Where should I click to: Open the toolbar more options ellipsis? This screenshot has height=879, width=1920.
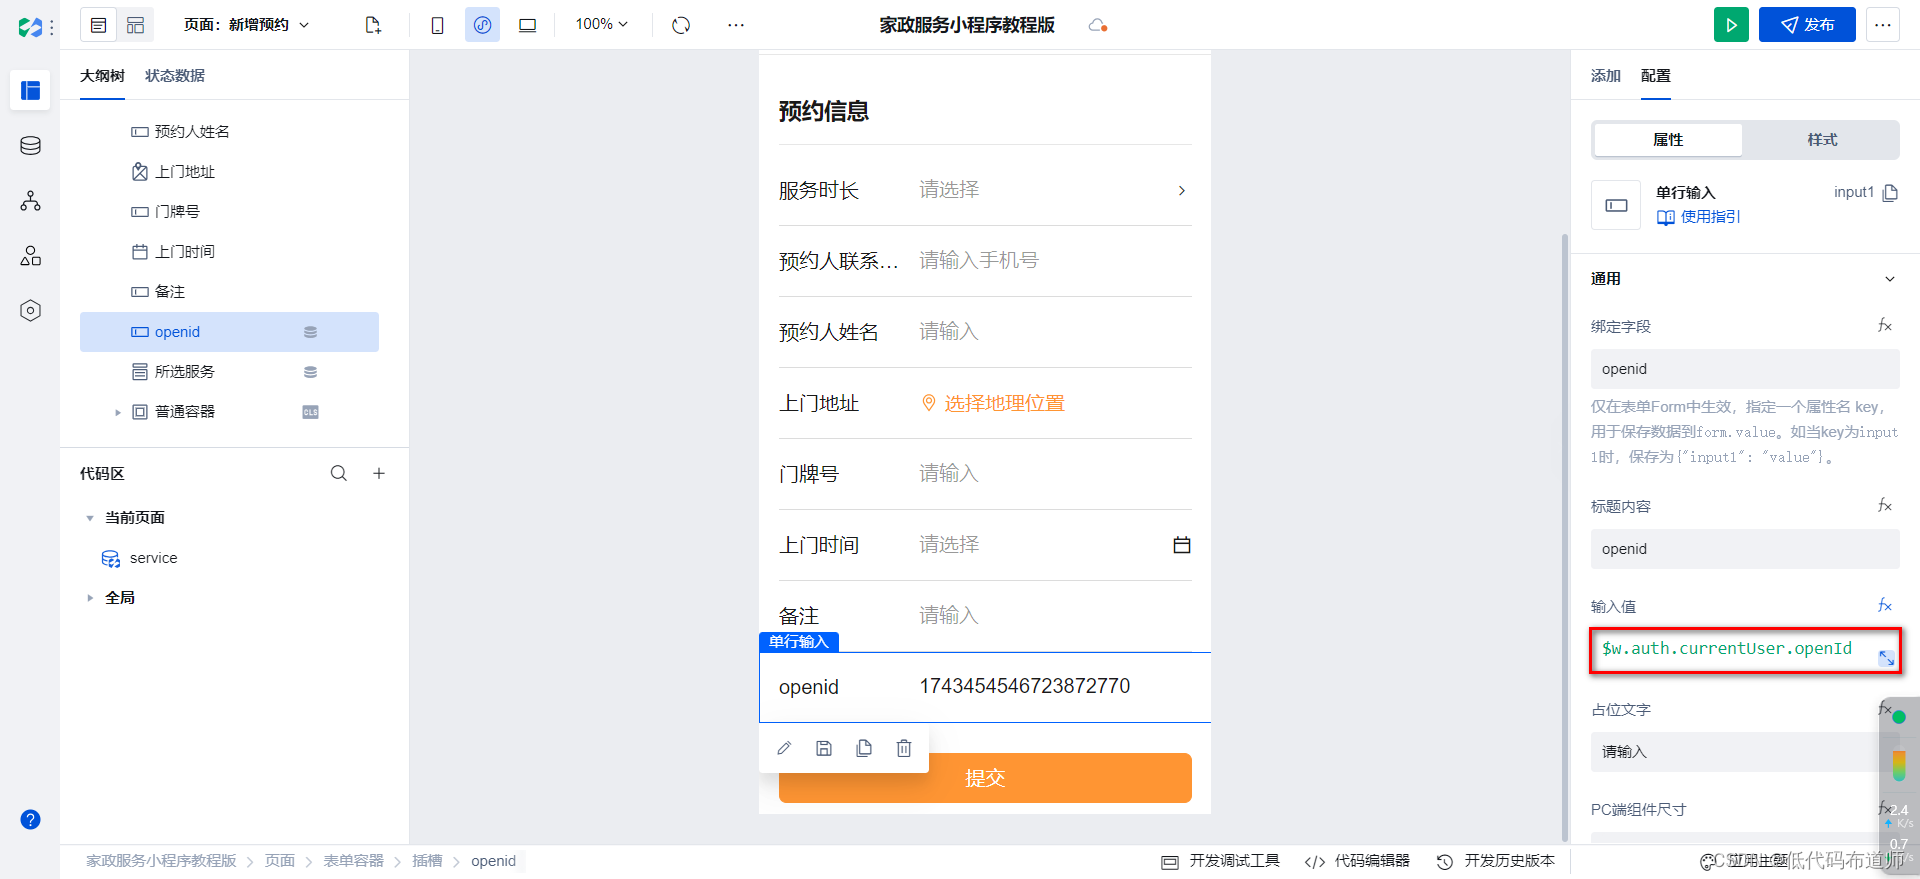(736, 25)
